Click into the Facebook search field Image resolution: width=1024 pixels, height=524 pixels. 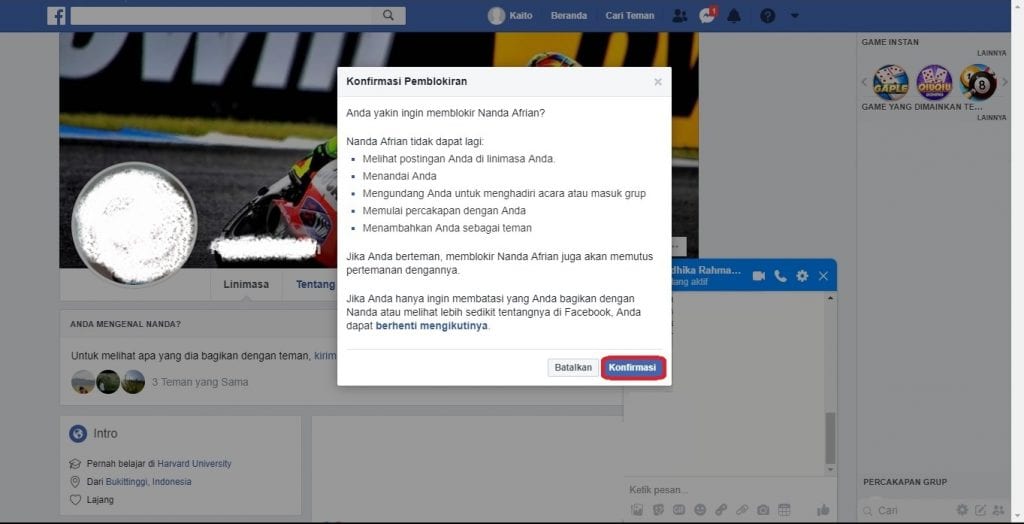click(221, 16)
